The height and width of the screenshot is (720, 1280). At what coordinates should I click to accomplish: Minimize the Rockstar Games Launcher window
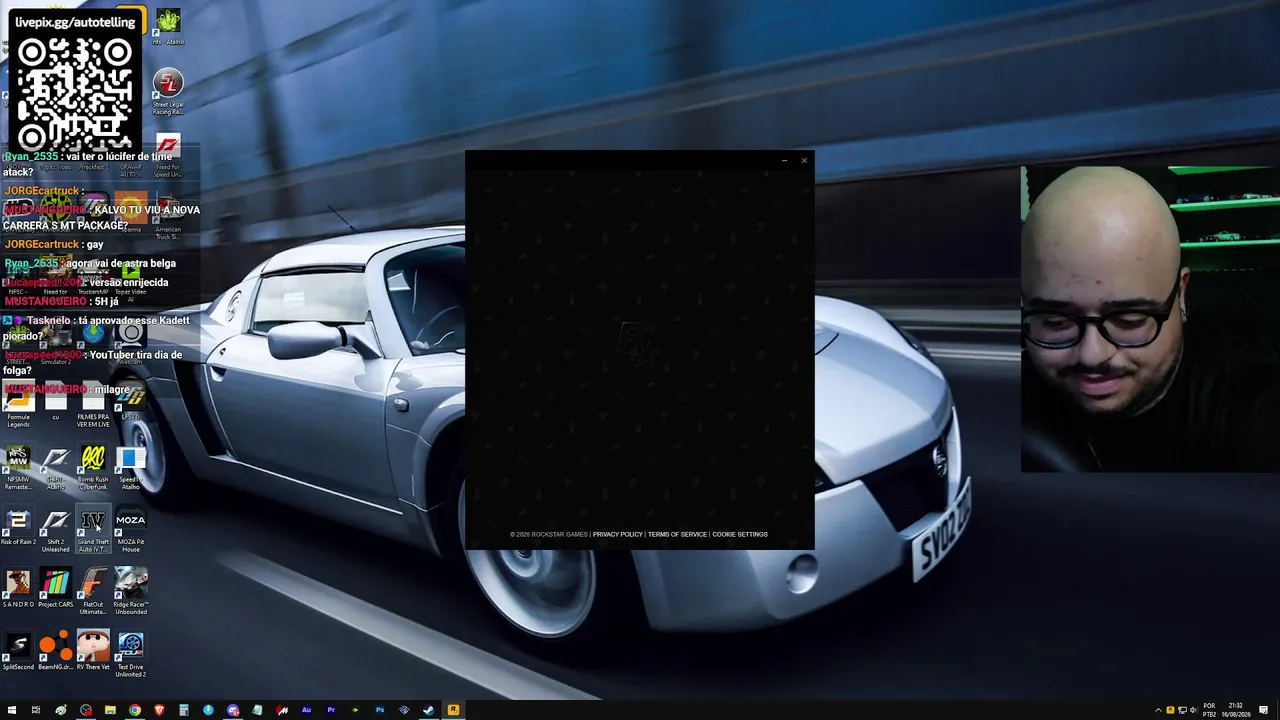784,160
